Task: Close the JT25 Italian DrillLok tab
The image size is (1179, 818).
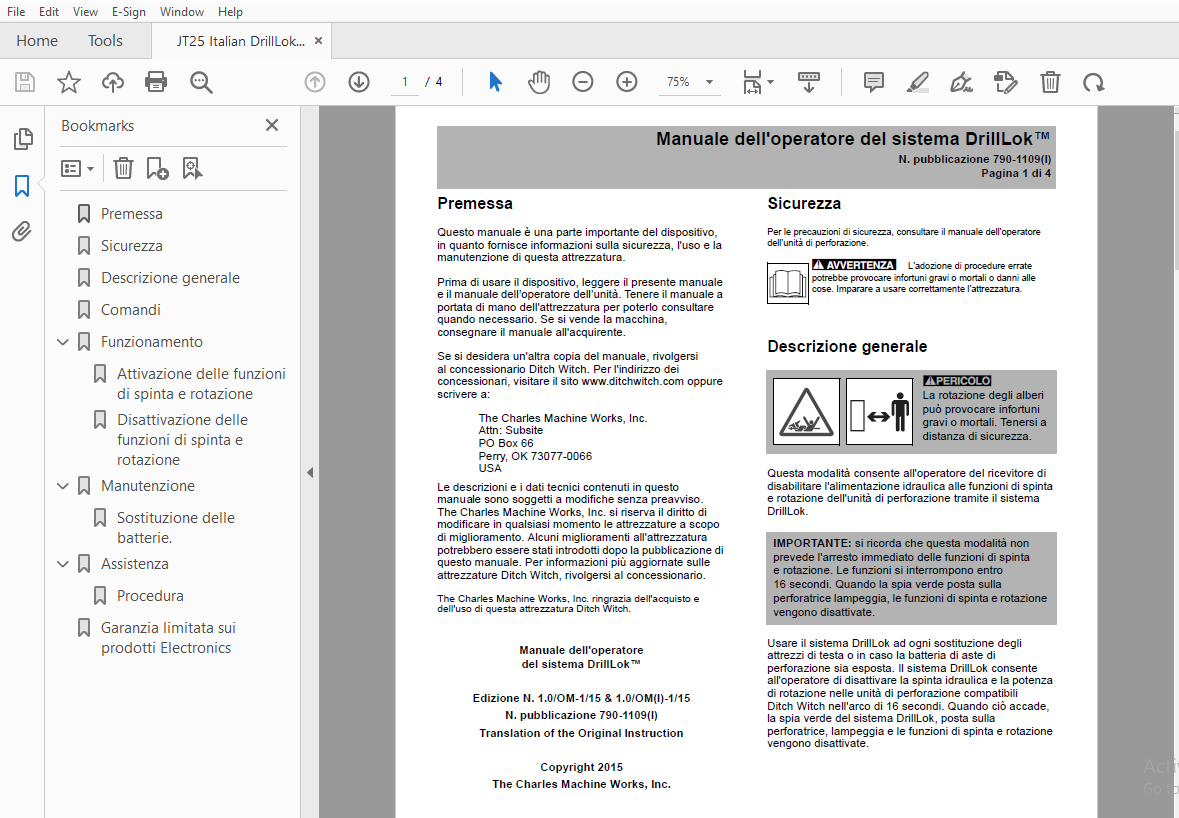Action: [319, 41]
